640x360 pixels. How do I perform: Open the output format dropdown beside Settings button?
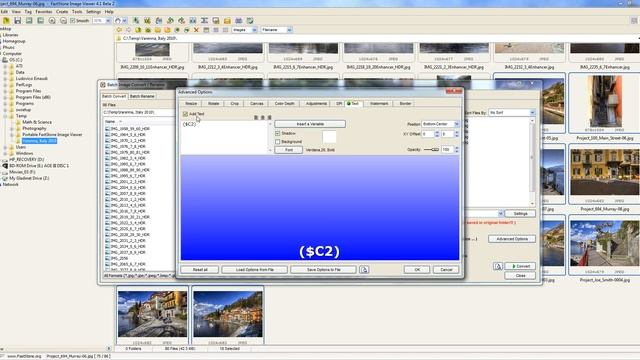tap(500, 213)
